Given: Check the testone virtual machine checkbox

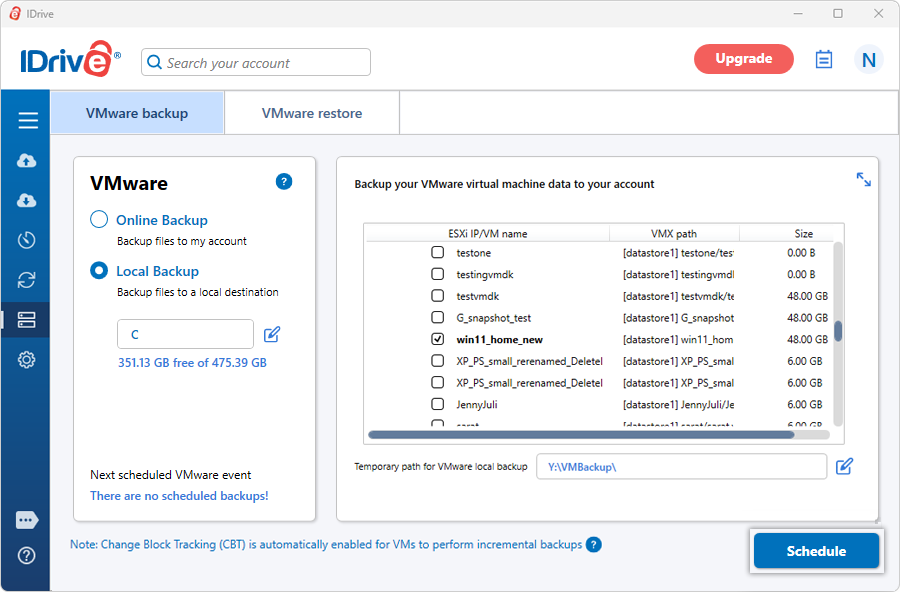Looking at the screenshot, I should click(438, 253).
